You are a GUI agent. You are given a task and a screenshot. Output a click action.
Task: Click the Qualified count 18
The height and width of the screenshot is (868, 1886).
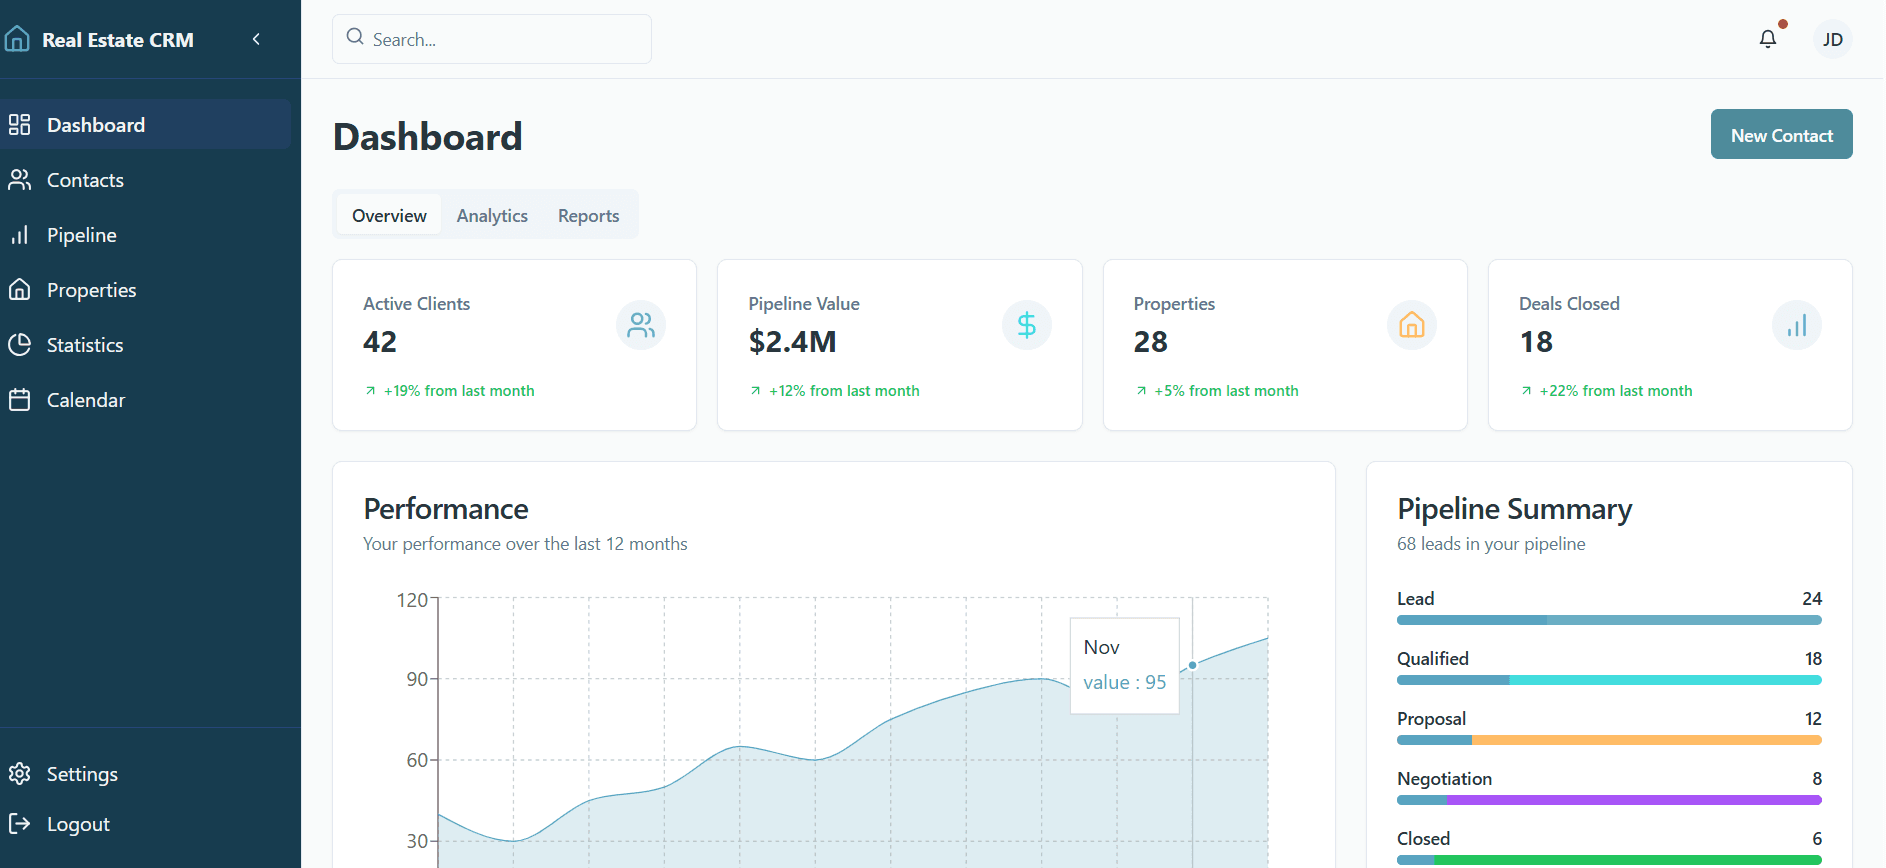pyautogui.click(x=1813, y=659)
